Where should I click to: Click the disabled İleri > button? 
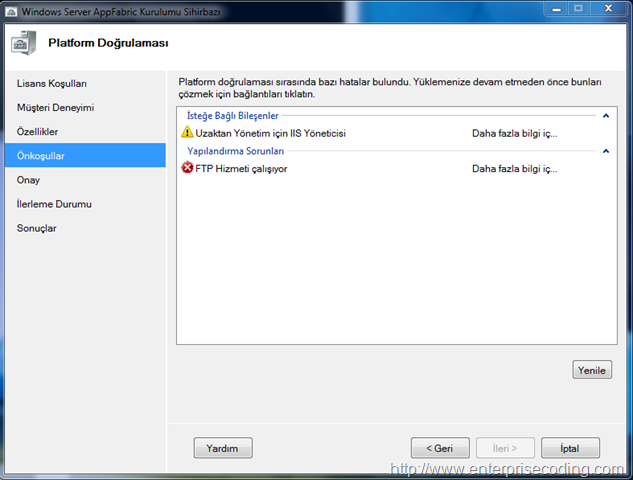tap(505, 448)
